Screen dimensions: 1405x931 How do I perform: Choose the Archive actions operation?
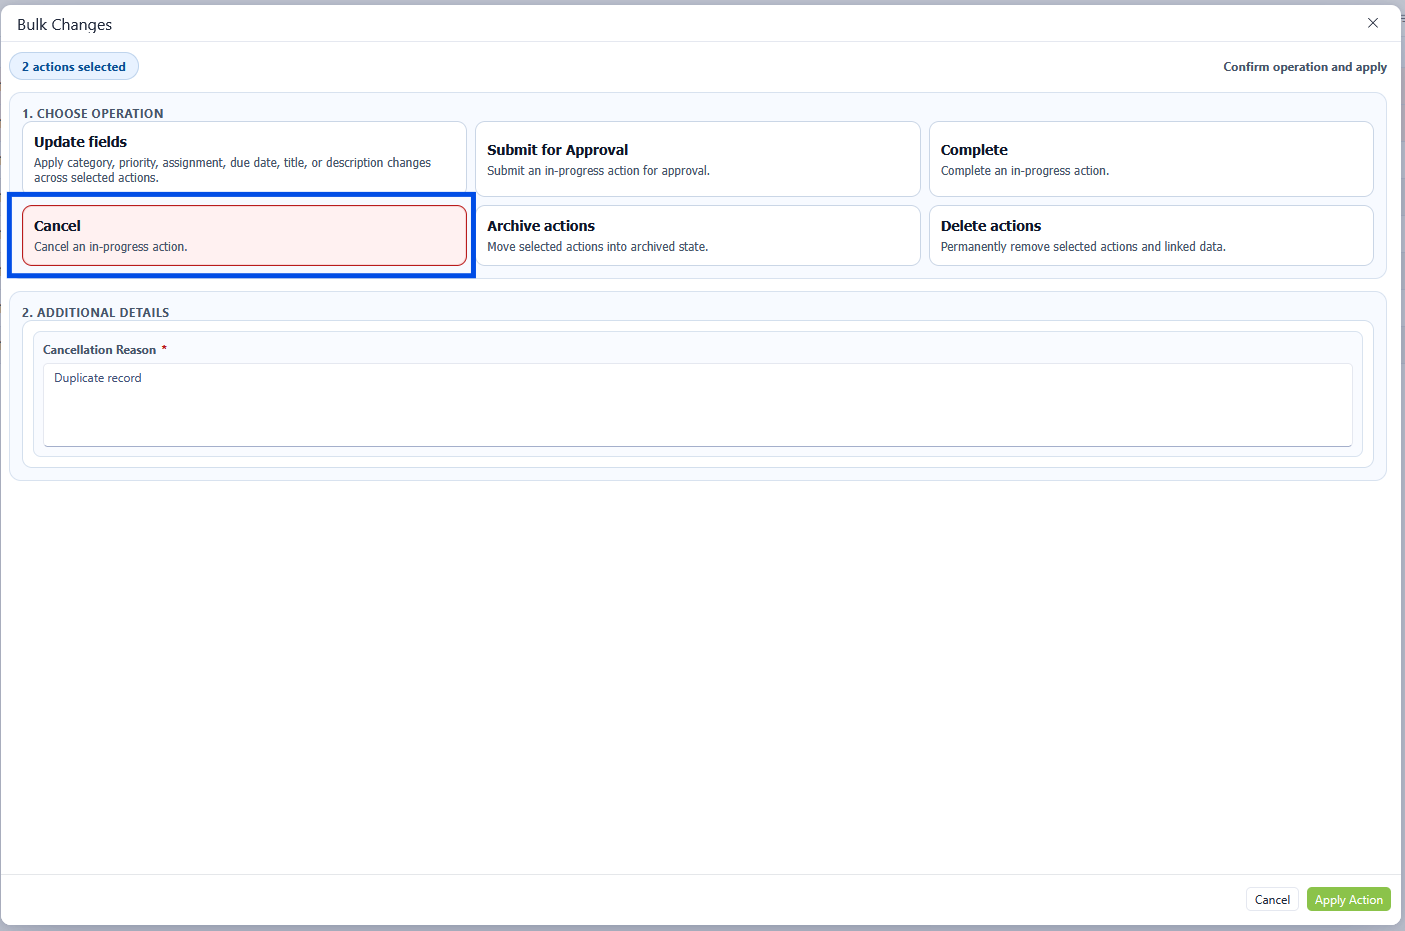point(697,236)
